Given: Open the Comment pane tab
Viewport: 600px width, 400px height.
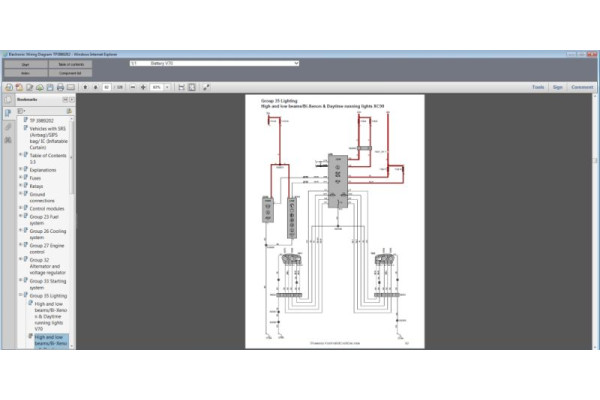Looking at the screenshot, I should pos(582,87).
